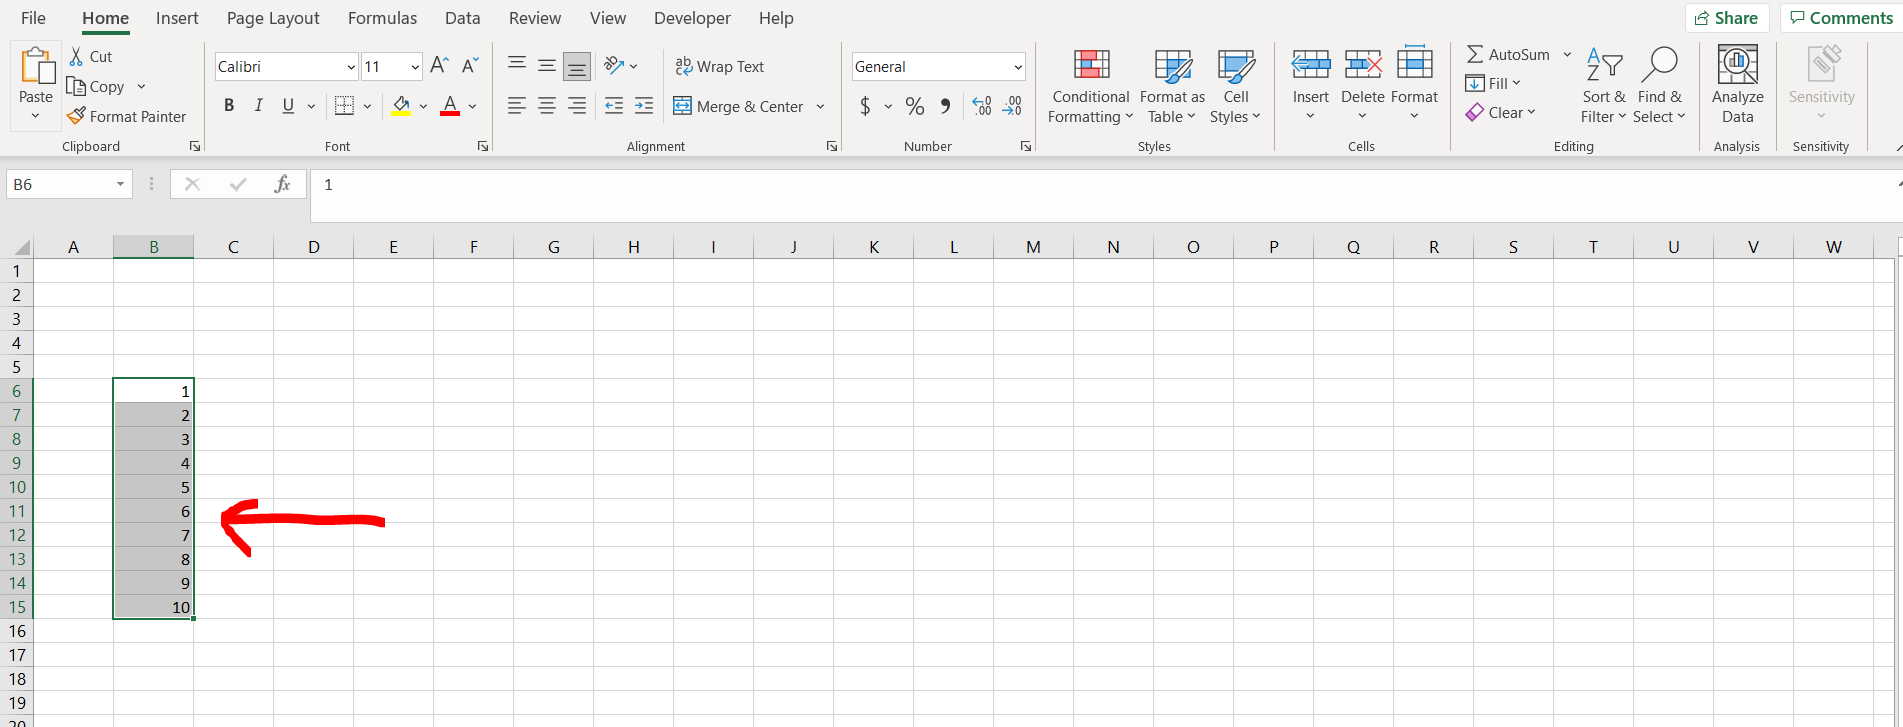This screenshot has height=727, width=1903.
Task: Switch to the Page Layout tab
Action: [273, 18]
